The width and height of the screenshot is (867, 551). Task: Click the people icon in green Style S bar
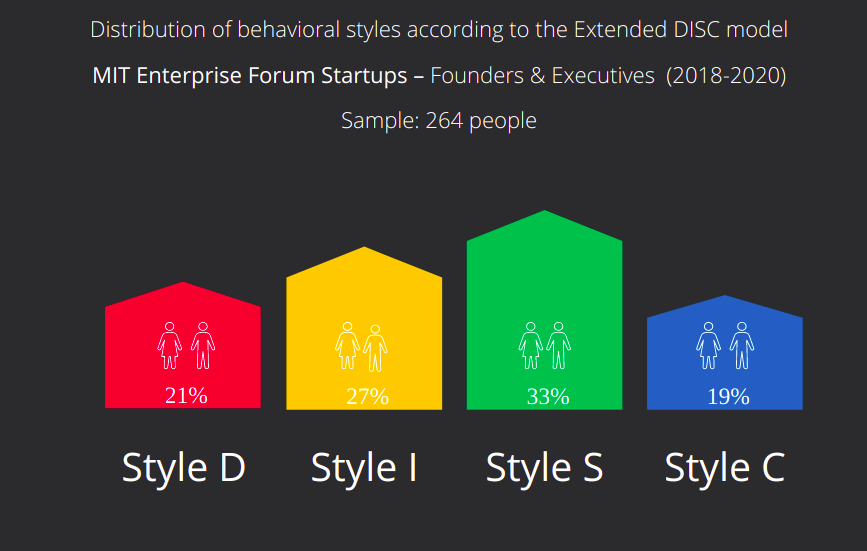(x=545, y=345)
